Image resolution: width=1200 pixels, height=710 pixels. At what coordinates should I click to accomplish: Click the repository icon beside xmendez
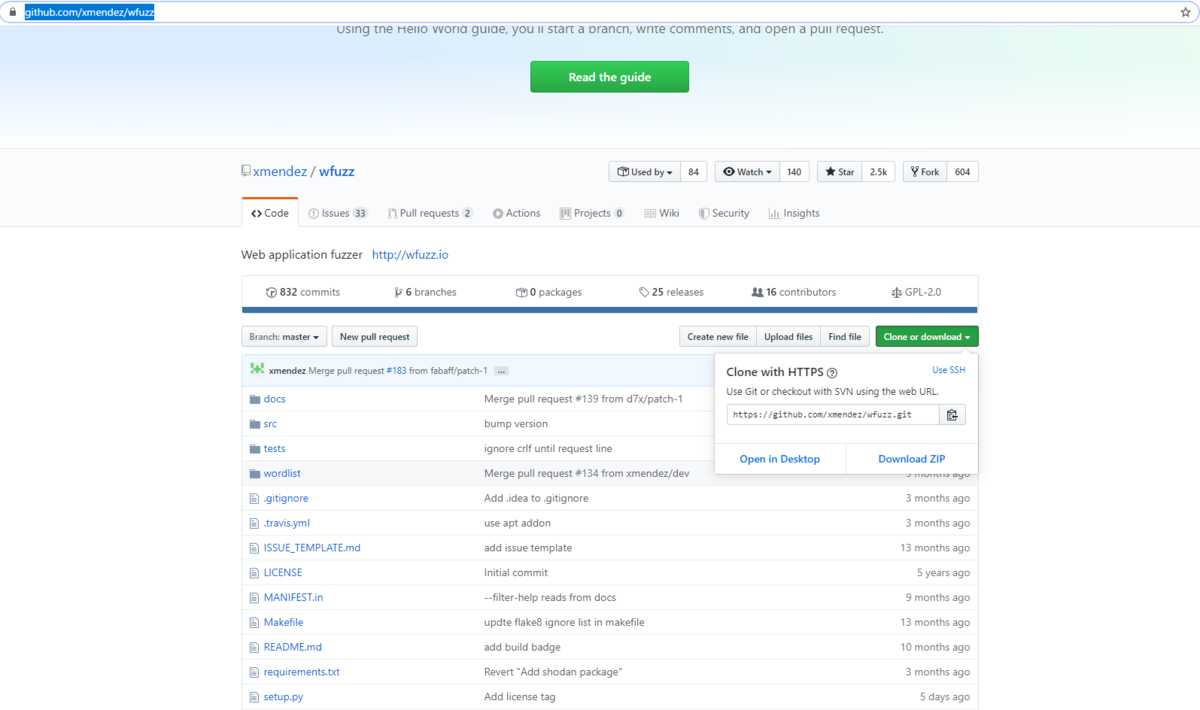coord(246,171)
